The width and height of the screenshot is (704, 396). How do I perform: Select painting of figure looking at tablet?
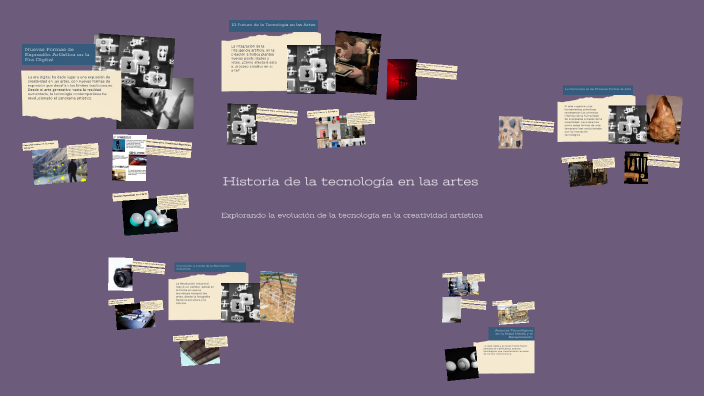[x=358, y=62]
